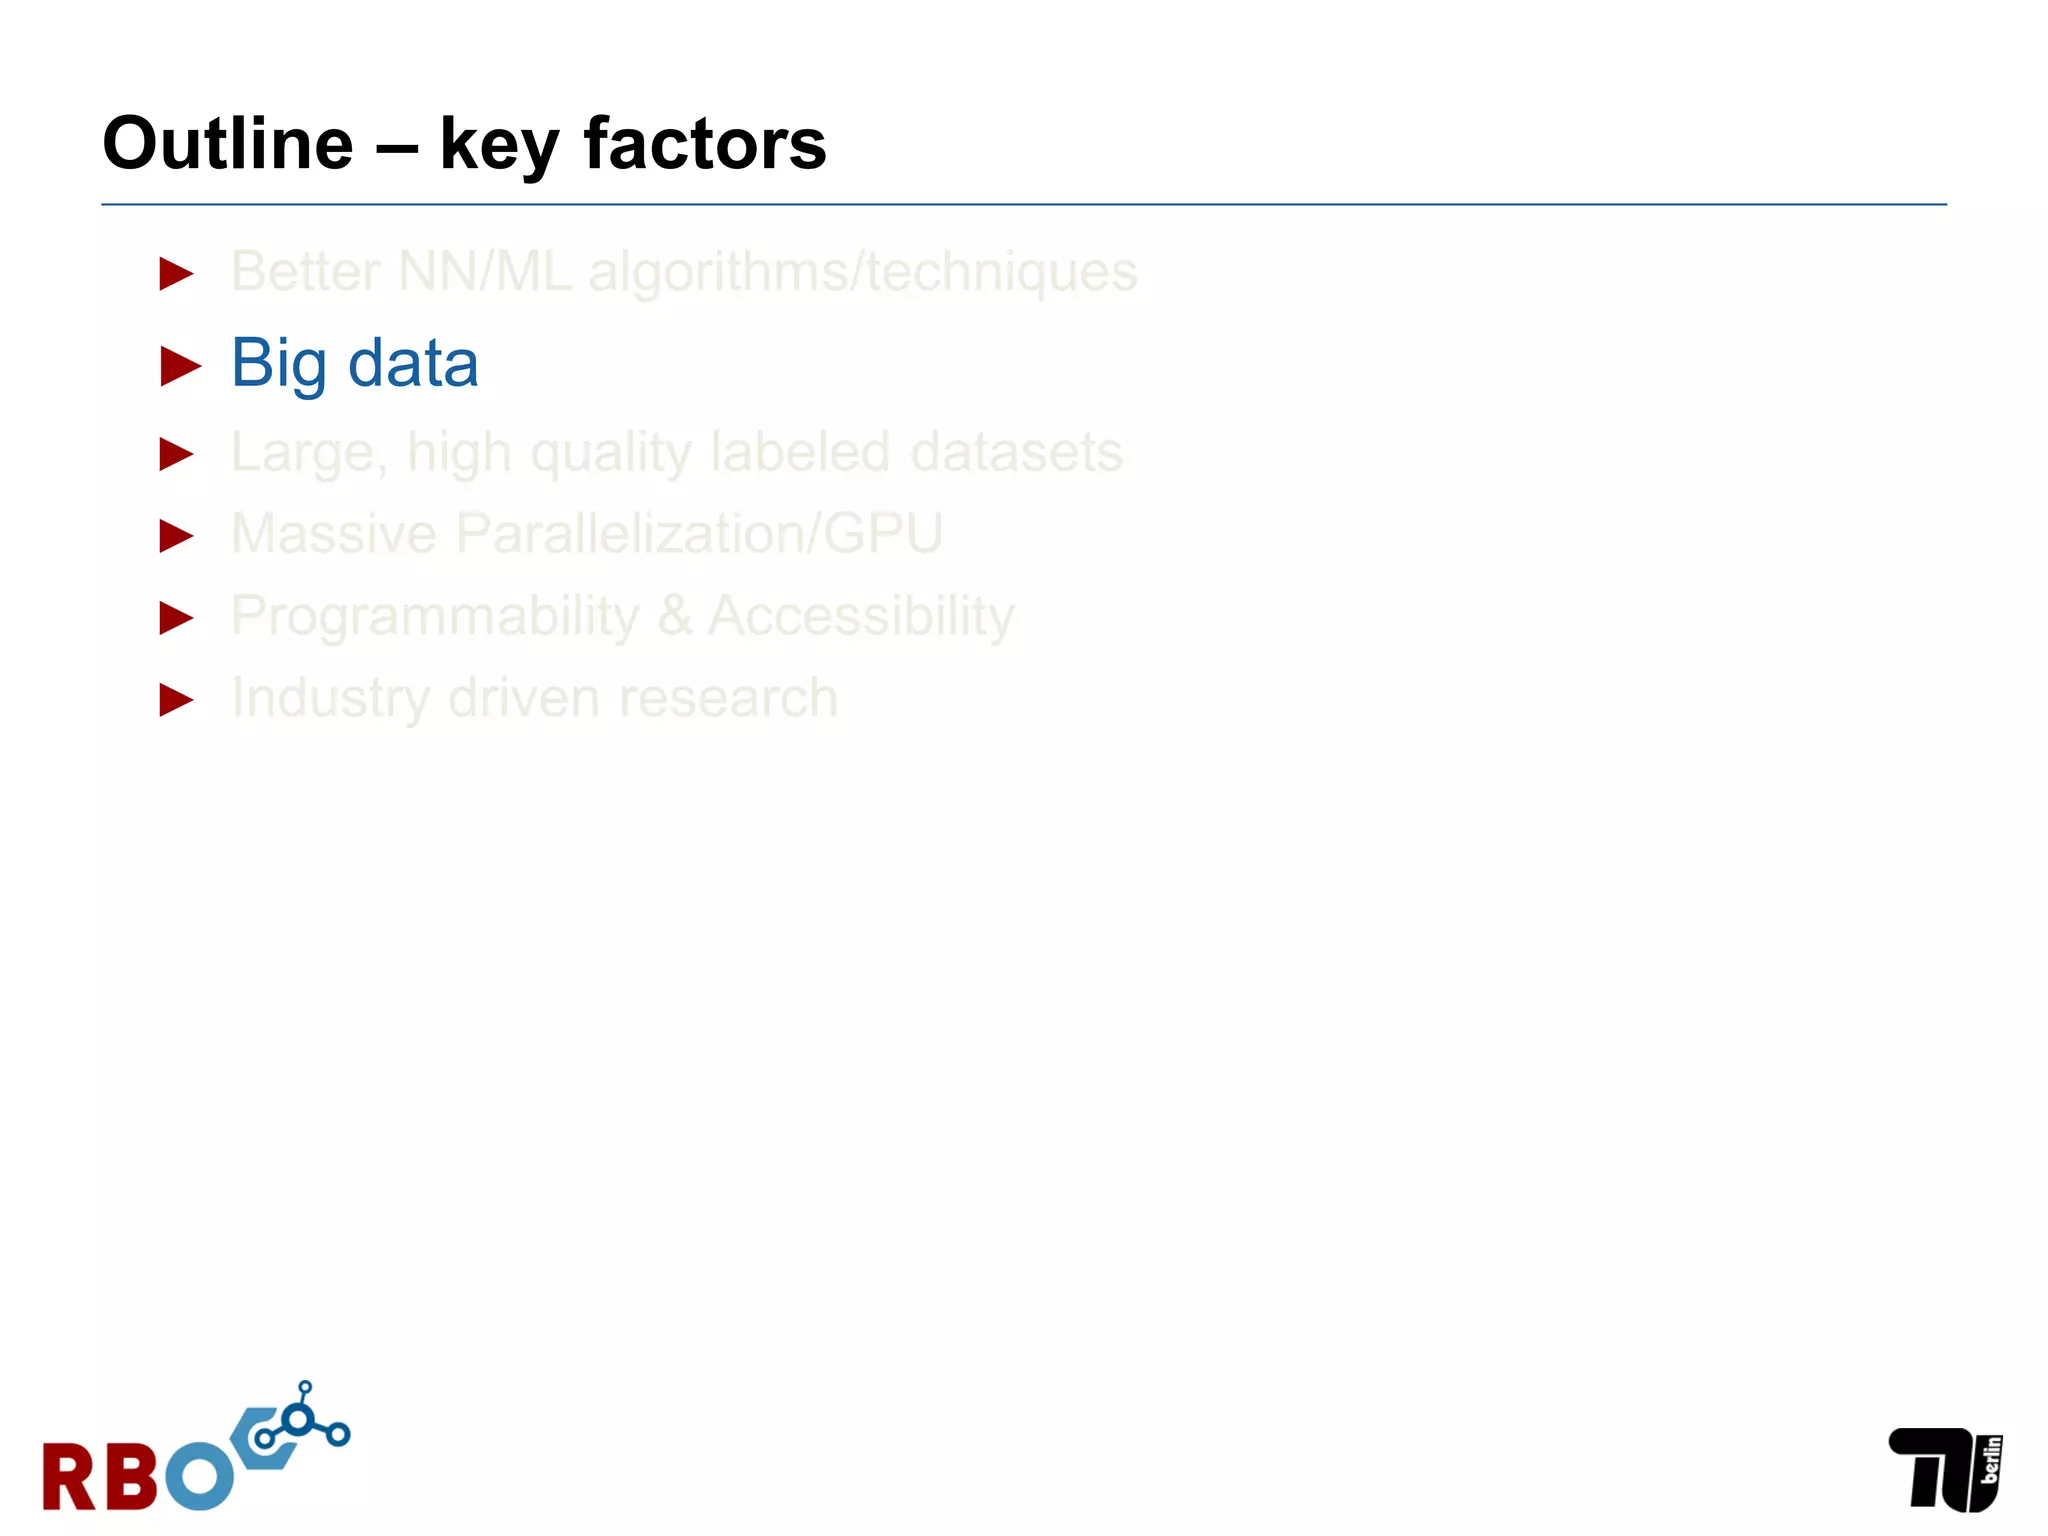Image resolution: width=2048 pixels, height=1536 pixels.
Task: Click the Programmability & Accessibility text
Action: pos(622,616)
